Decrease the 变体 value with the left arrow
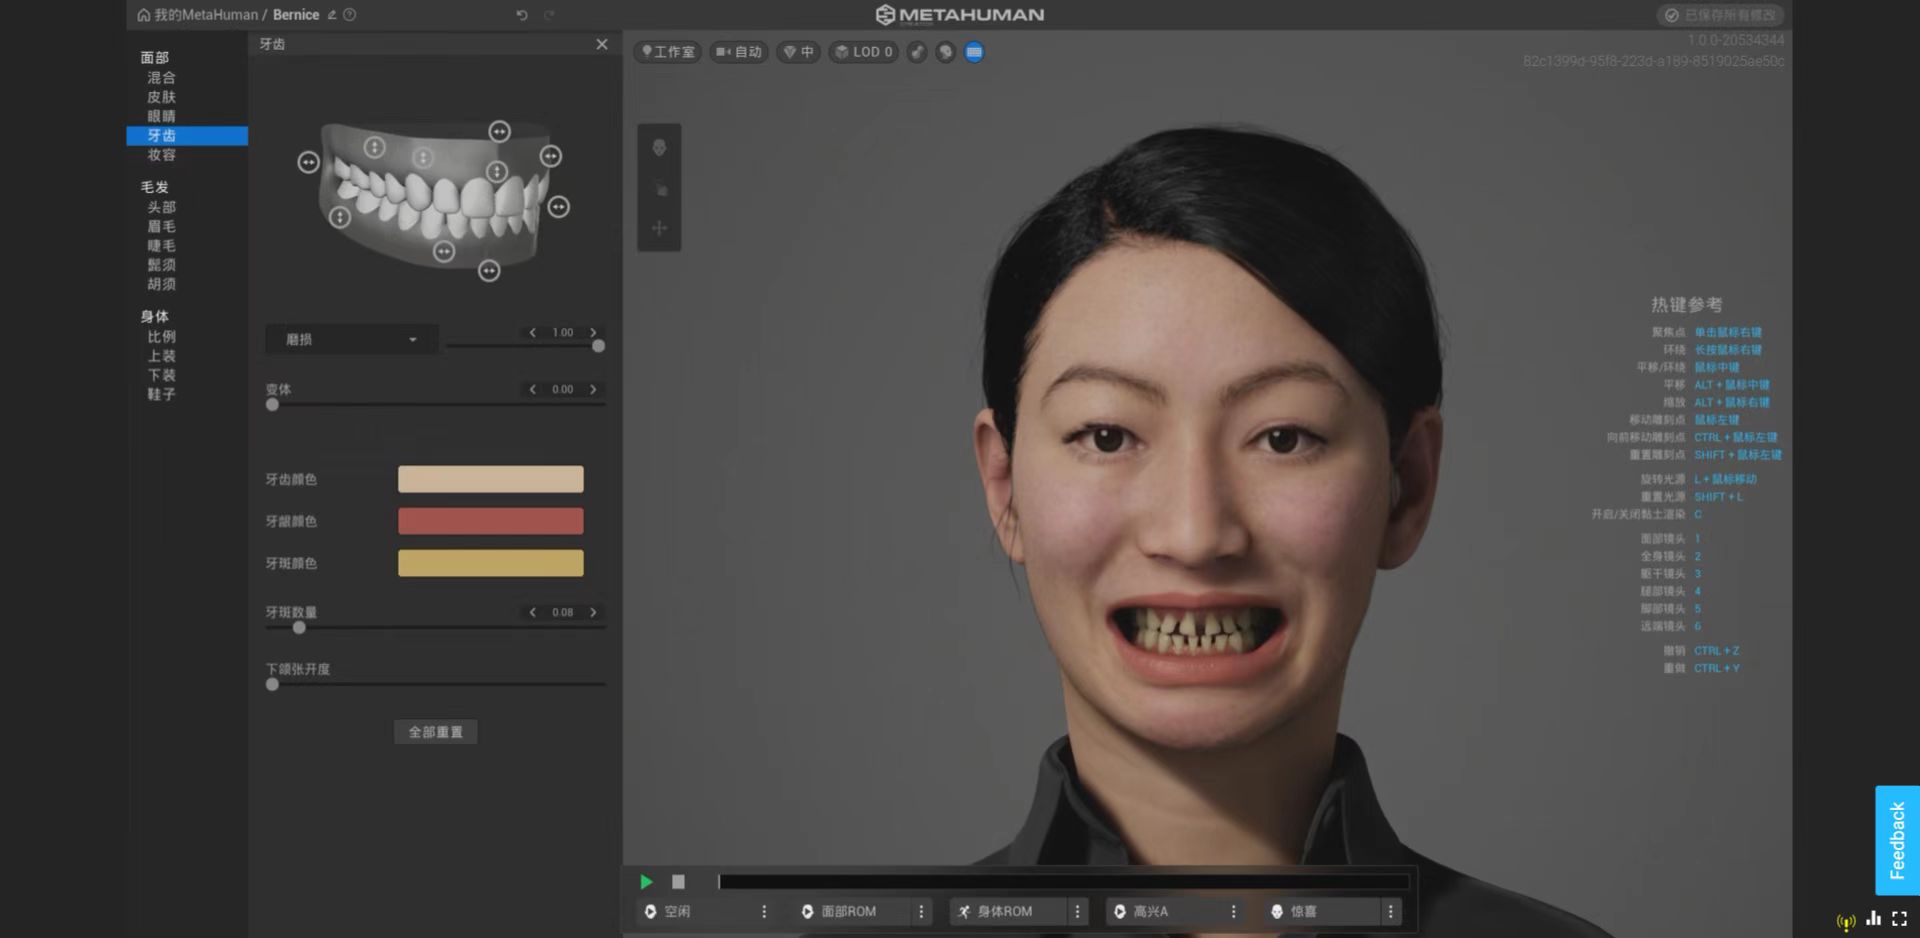The width and height of the screenshot is (1920, 938). coord(533,389)
